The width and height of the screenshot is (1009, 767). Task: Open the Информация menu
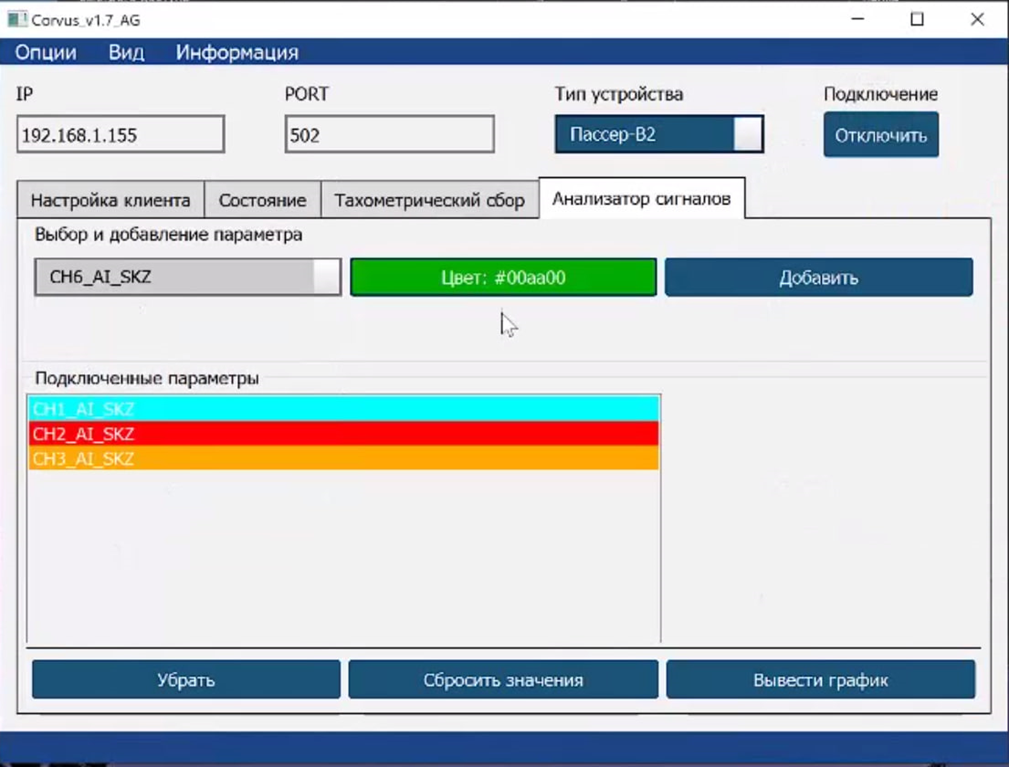tap(237, 53)
